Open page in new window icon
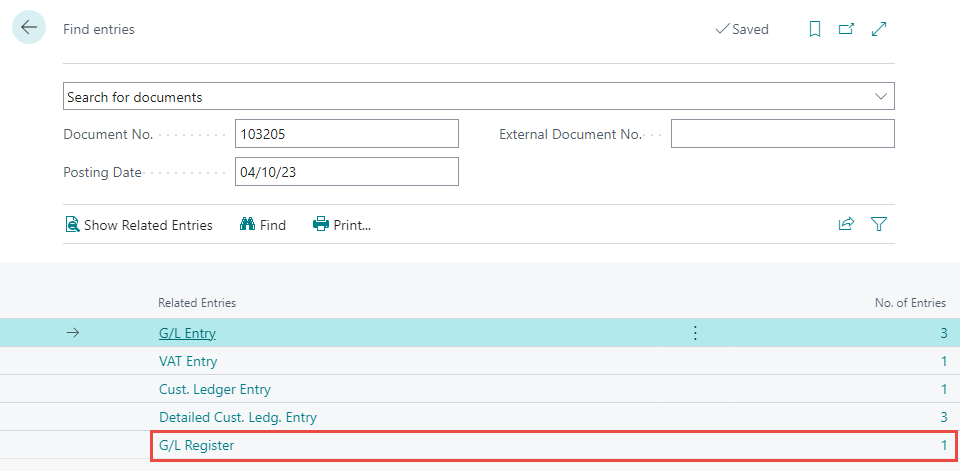This screenshot has width=960, height=471. pyautogui.click(x=846, y=29)
